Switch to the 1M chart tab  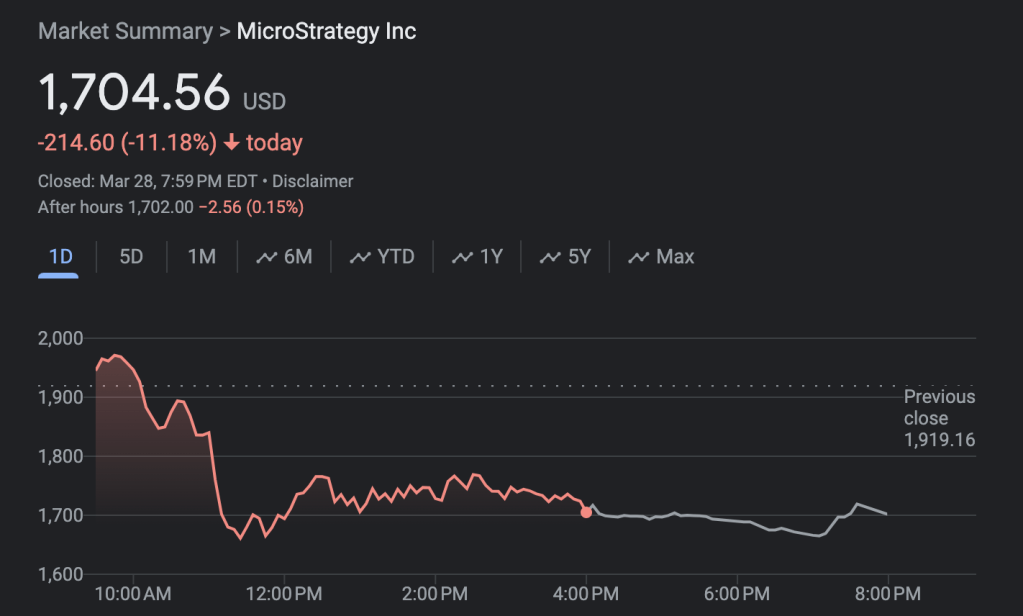(x=202, y=257)
